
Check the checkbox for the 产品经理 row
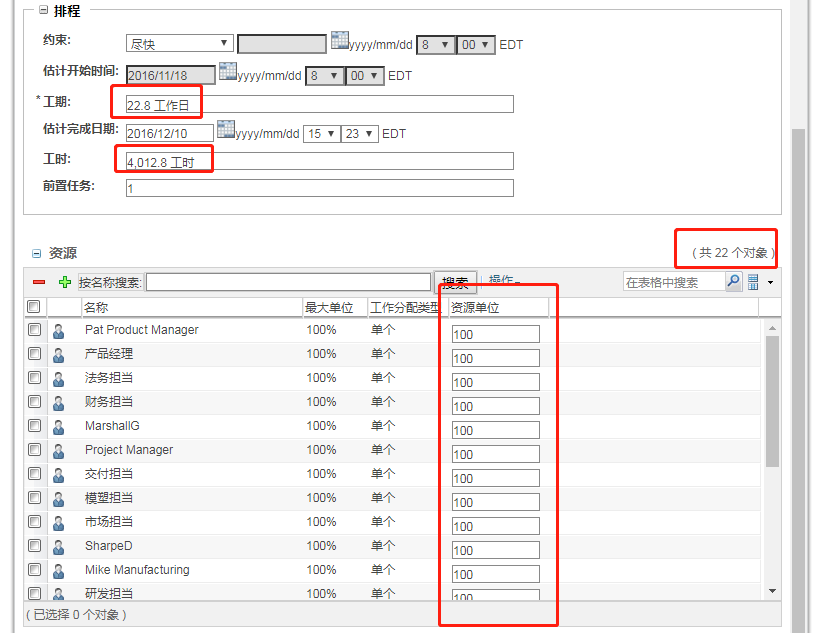tap(35, 353)
